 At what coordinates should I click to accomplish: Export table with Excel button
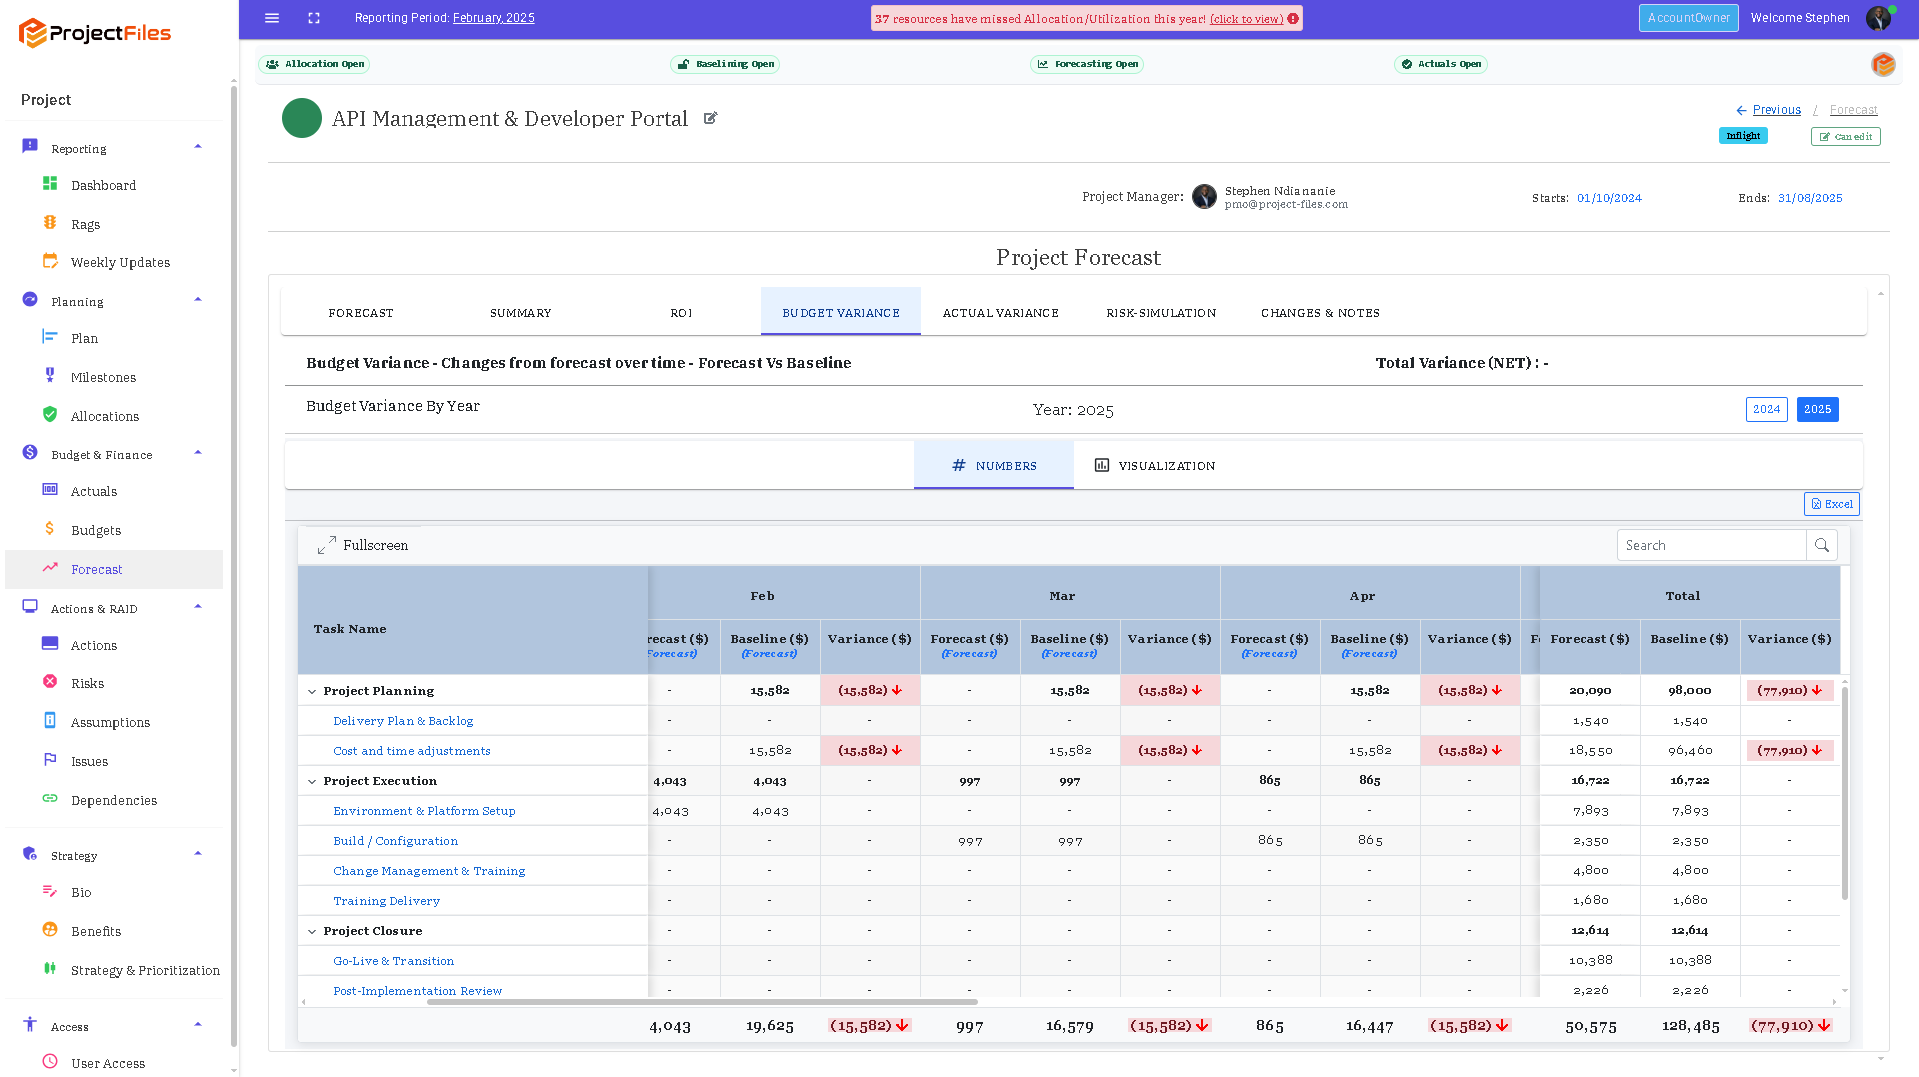pos(1831,504)
